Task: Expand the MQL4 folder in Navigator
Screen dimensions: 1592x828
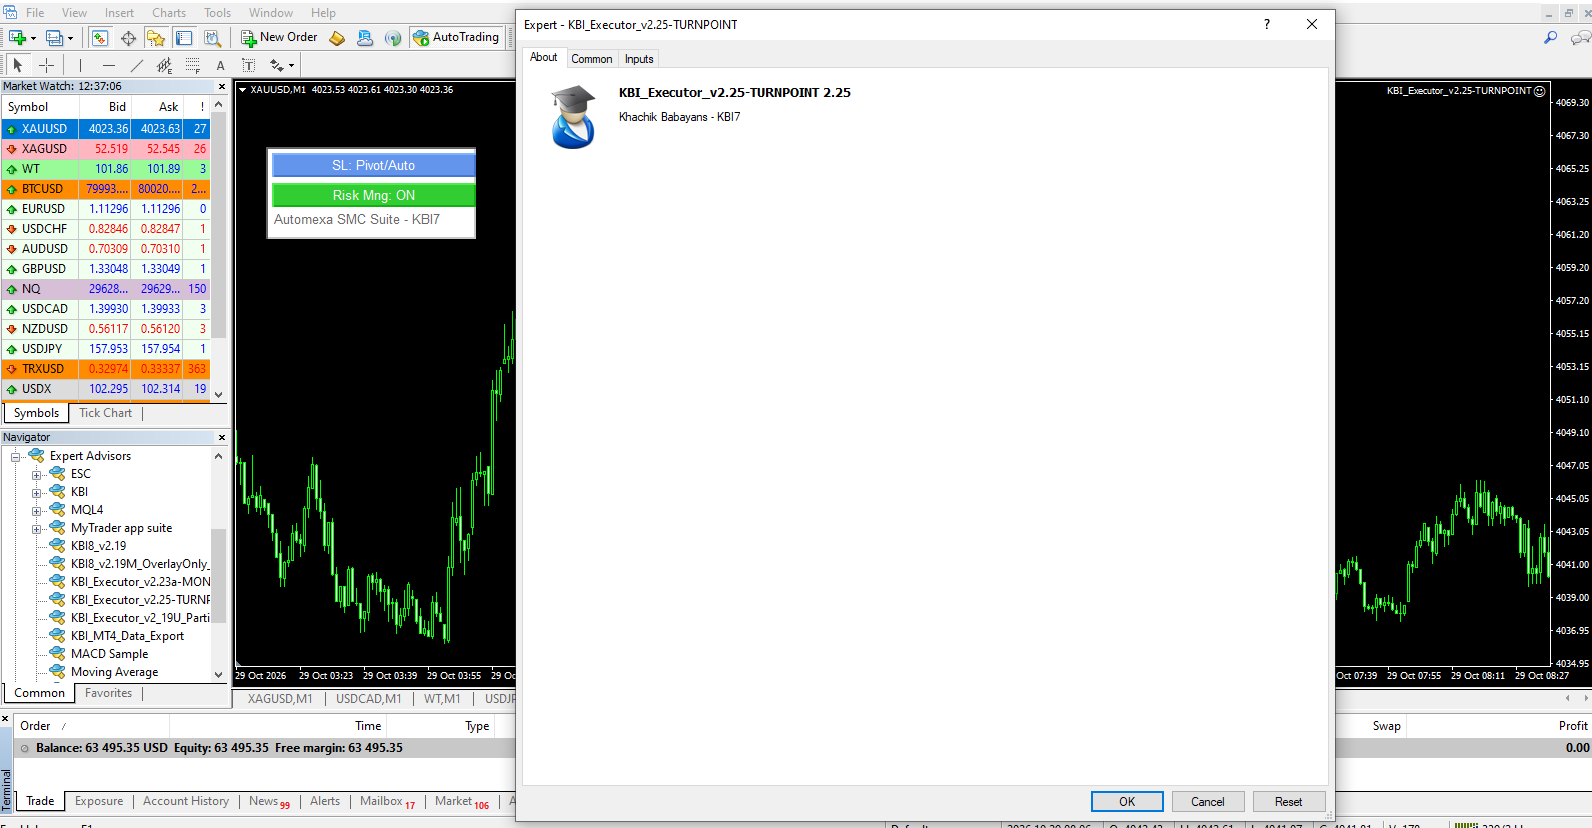Action: (36, 510)
